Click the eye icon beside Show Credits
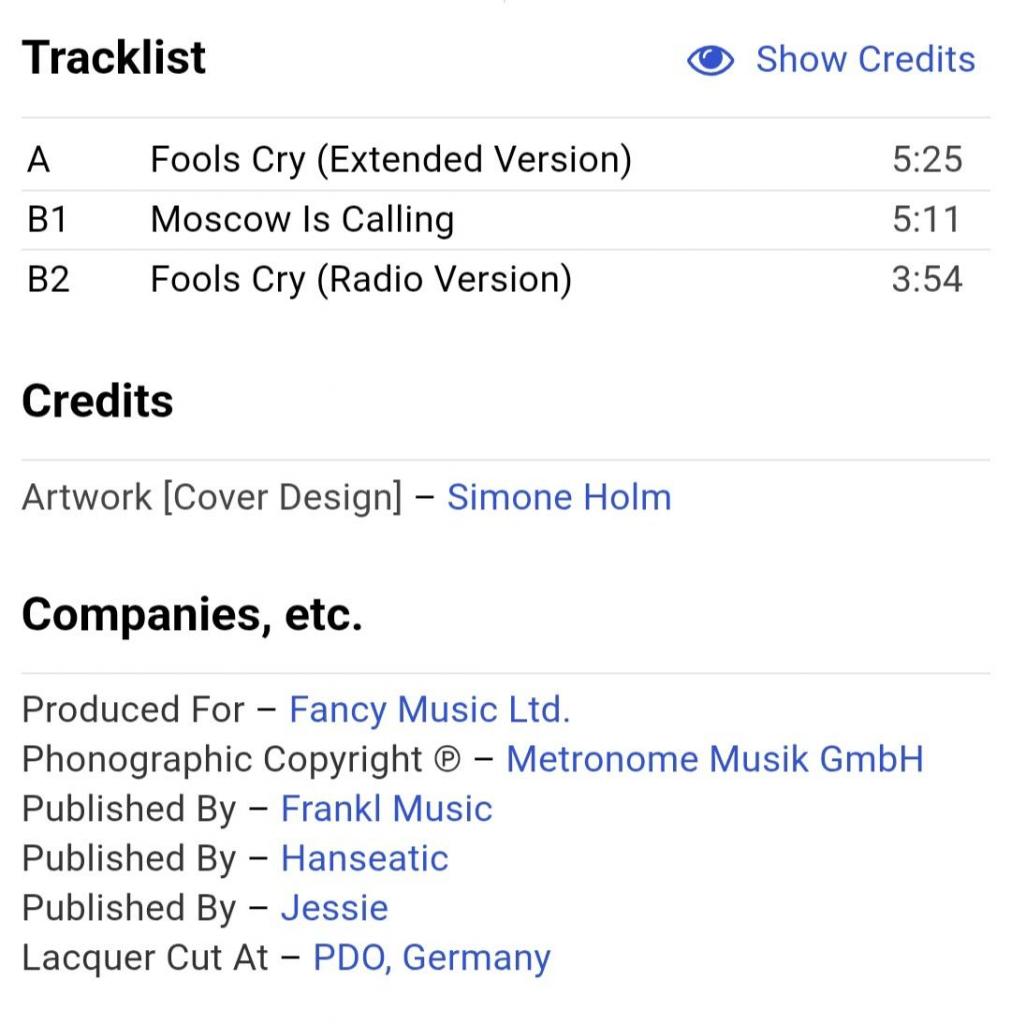Image resolution: width=1011 pixels, height=1024 pixels. tap(710, 61)
